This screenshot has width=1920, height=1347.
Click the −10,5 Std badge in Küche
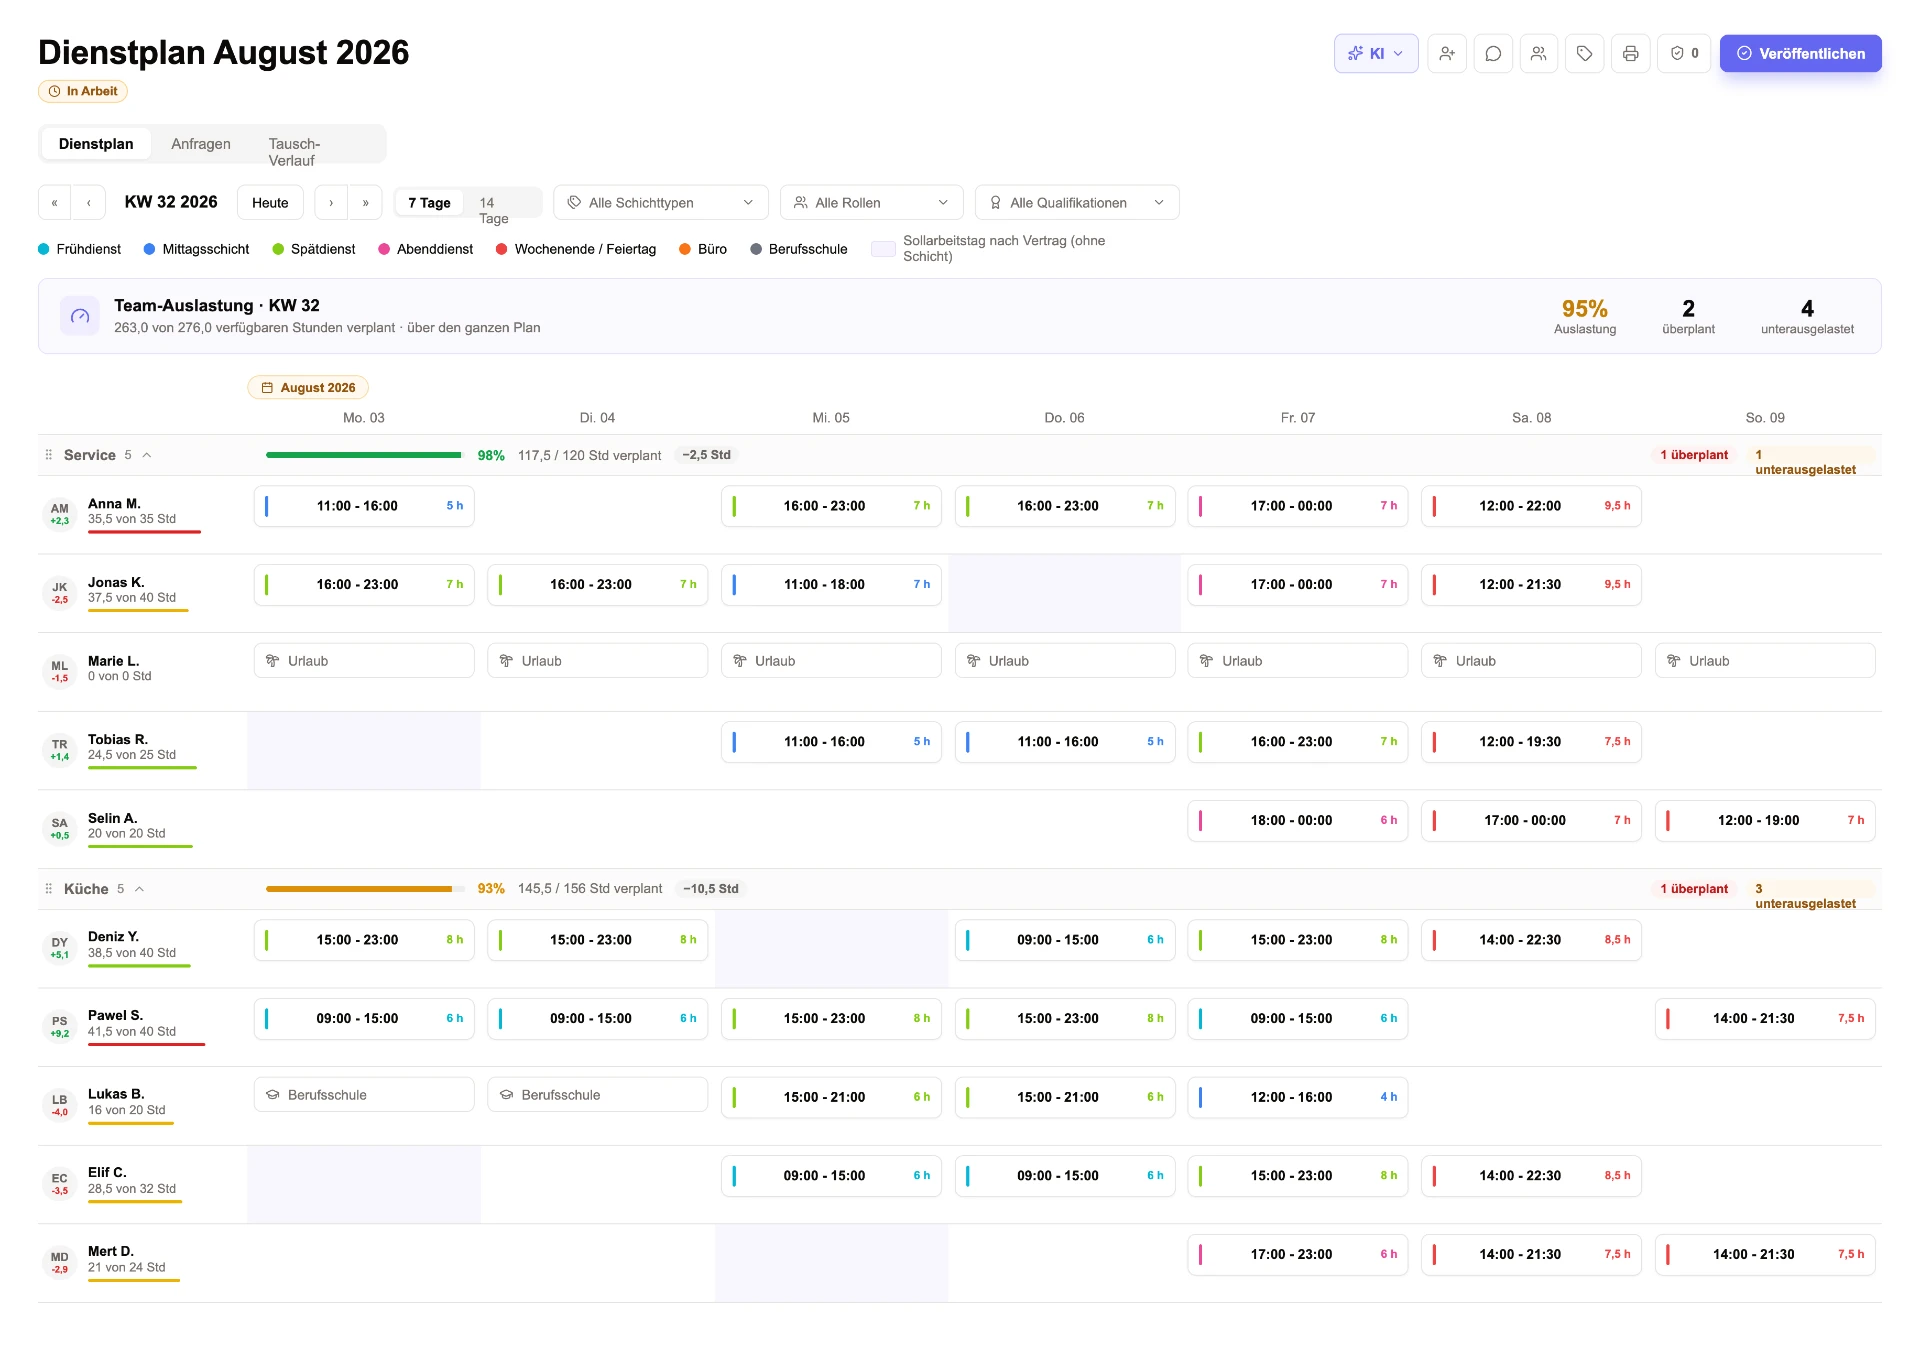click(710, 889)
